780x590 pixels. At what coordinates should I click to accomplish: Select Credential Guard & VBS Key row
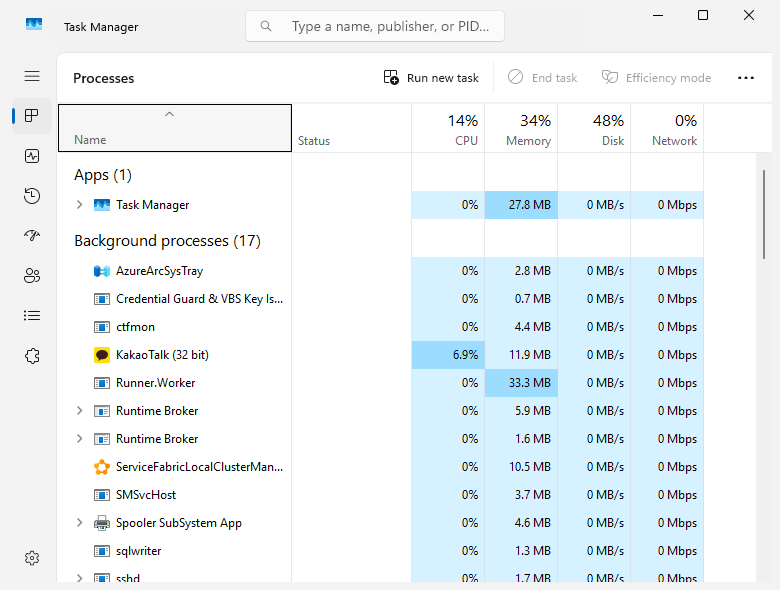[381, 299]
